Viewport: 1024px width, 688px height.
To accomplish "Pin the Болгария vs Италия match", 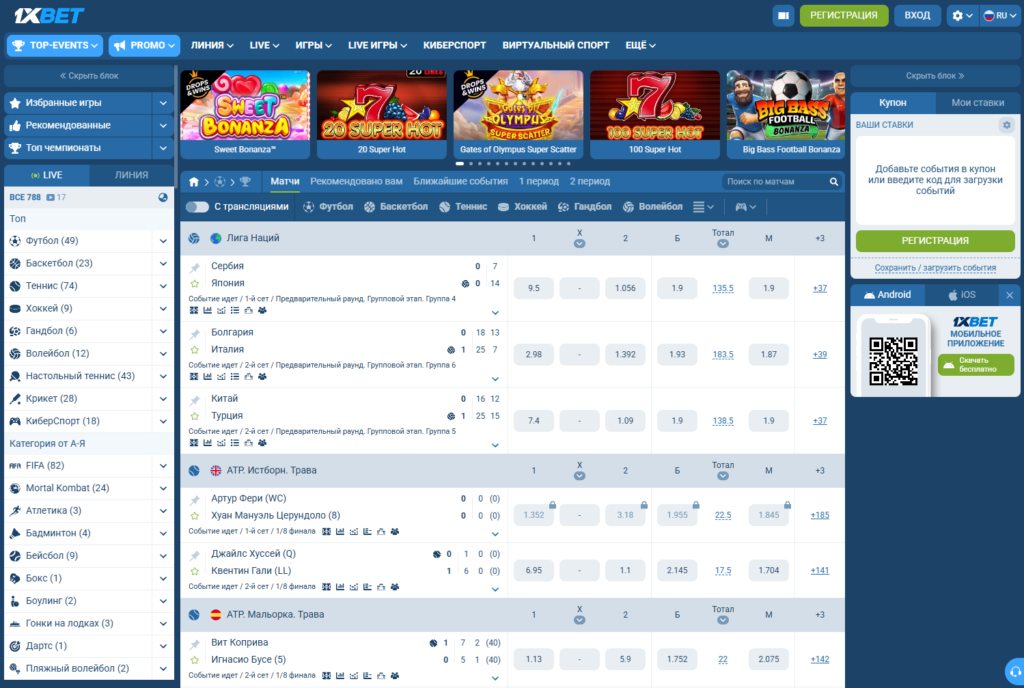I will [x=195, y=334].
